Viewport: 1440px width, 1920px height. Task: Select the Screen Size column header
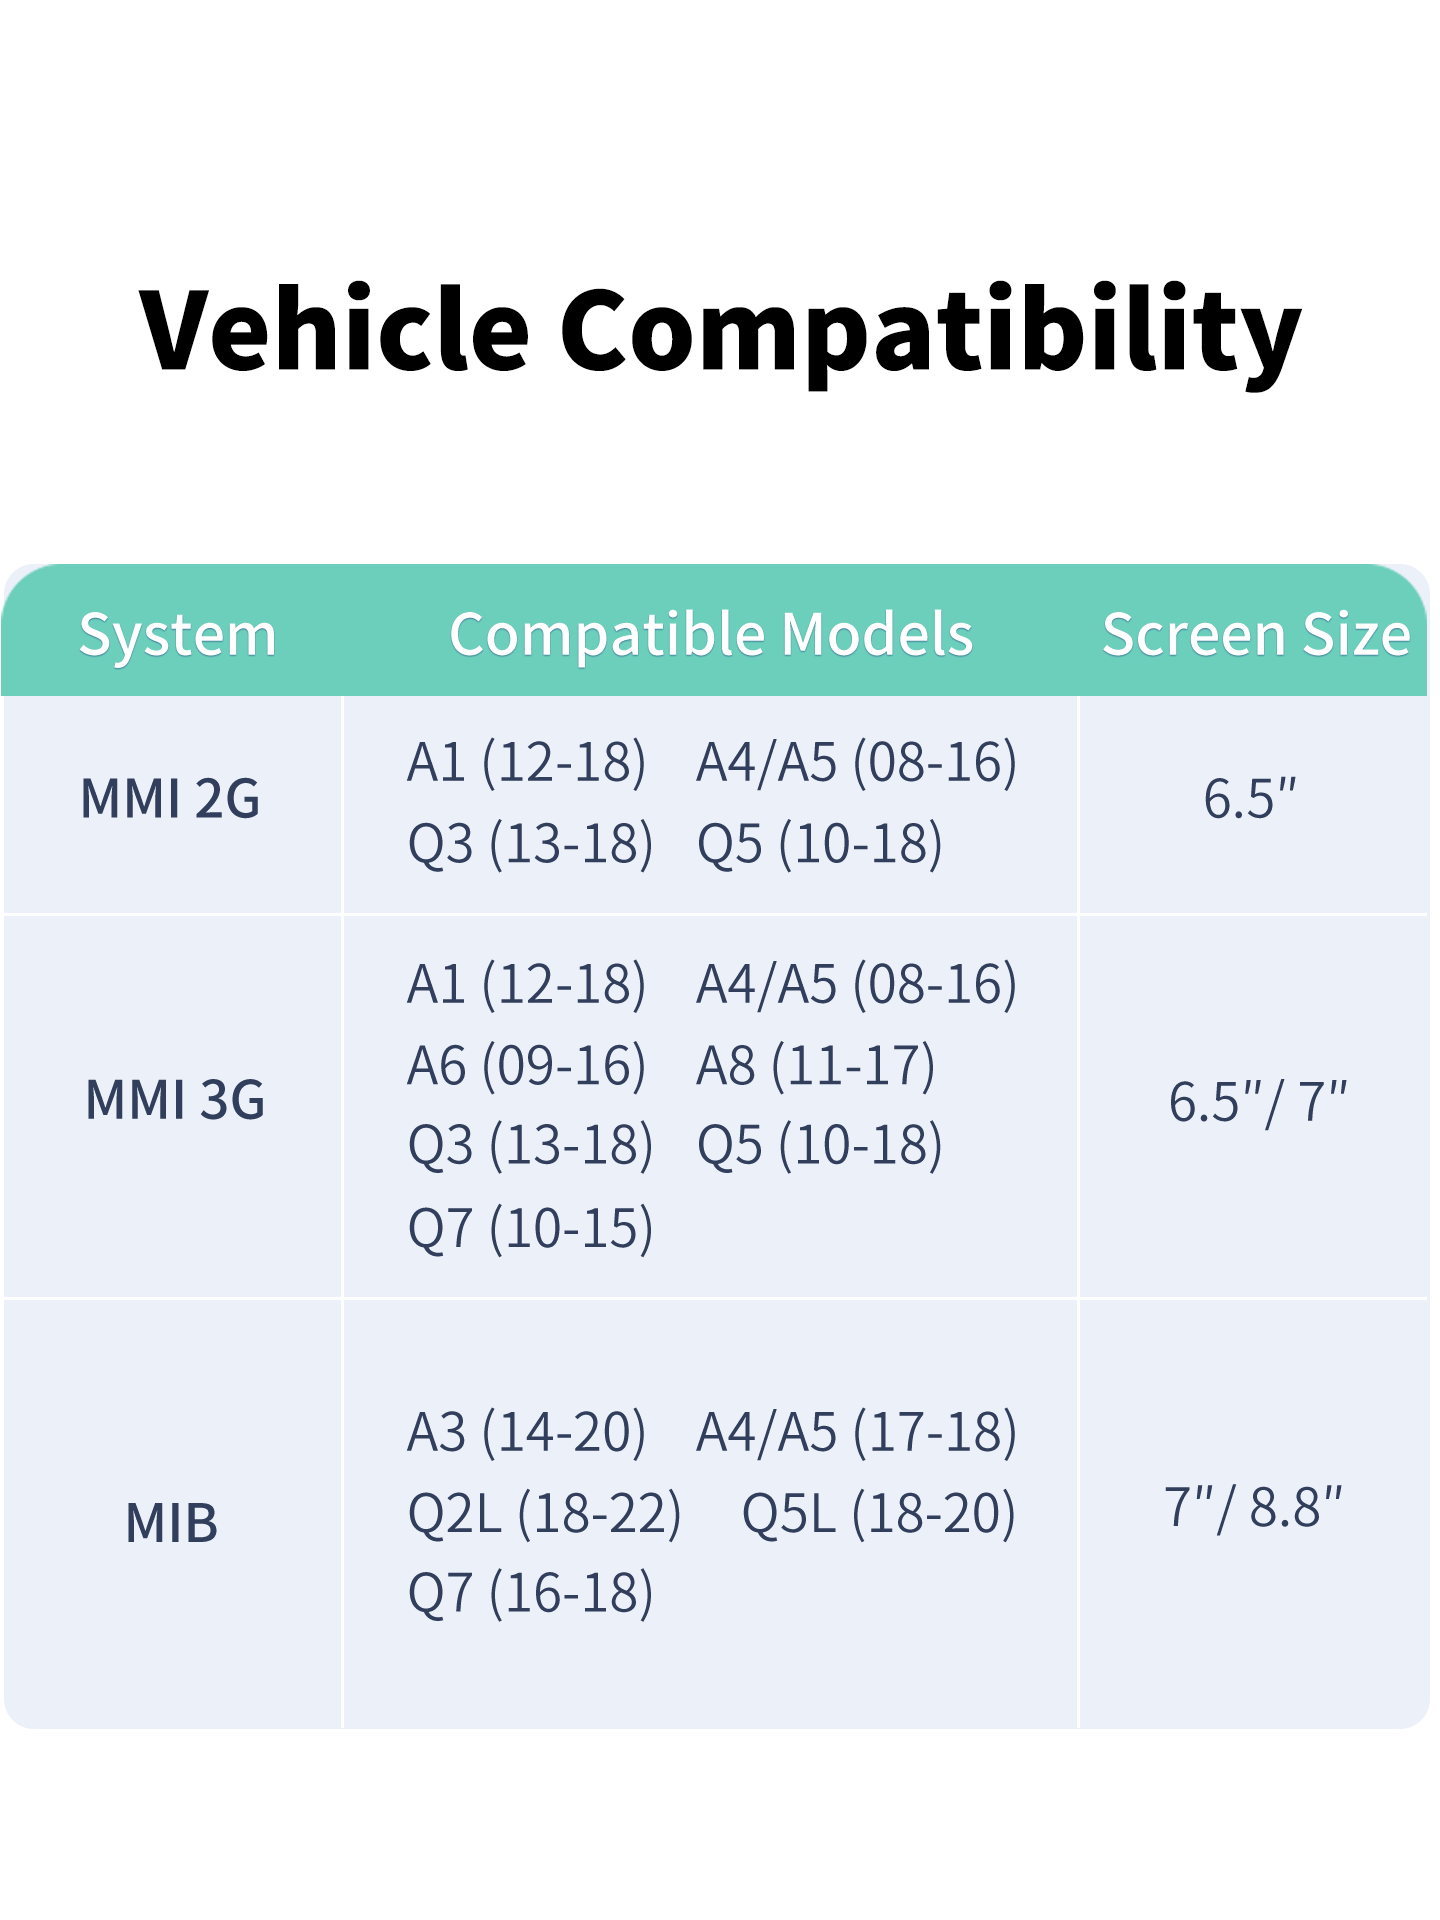(1255, 634)
